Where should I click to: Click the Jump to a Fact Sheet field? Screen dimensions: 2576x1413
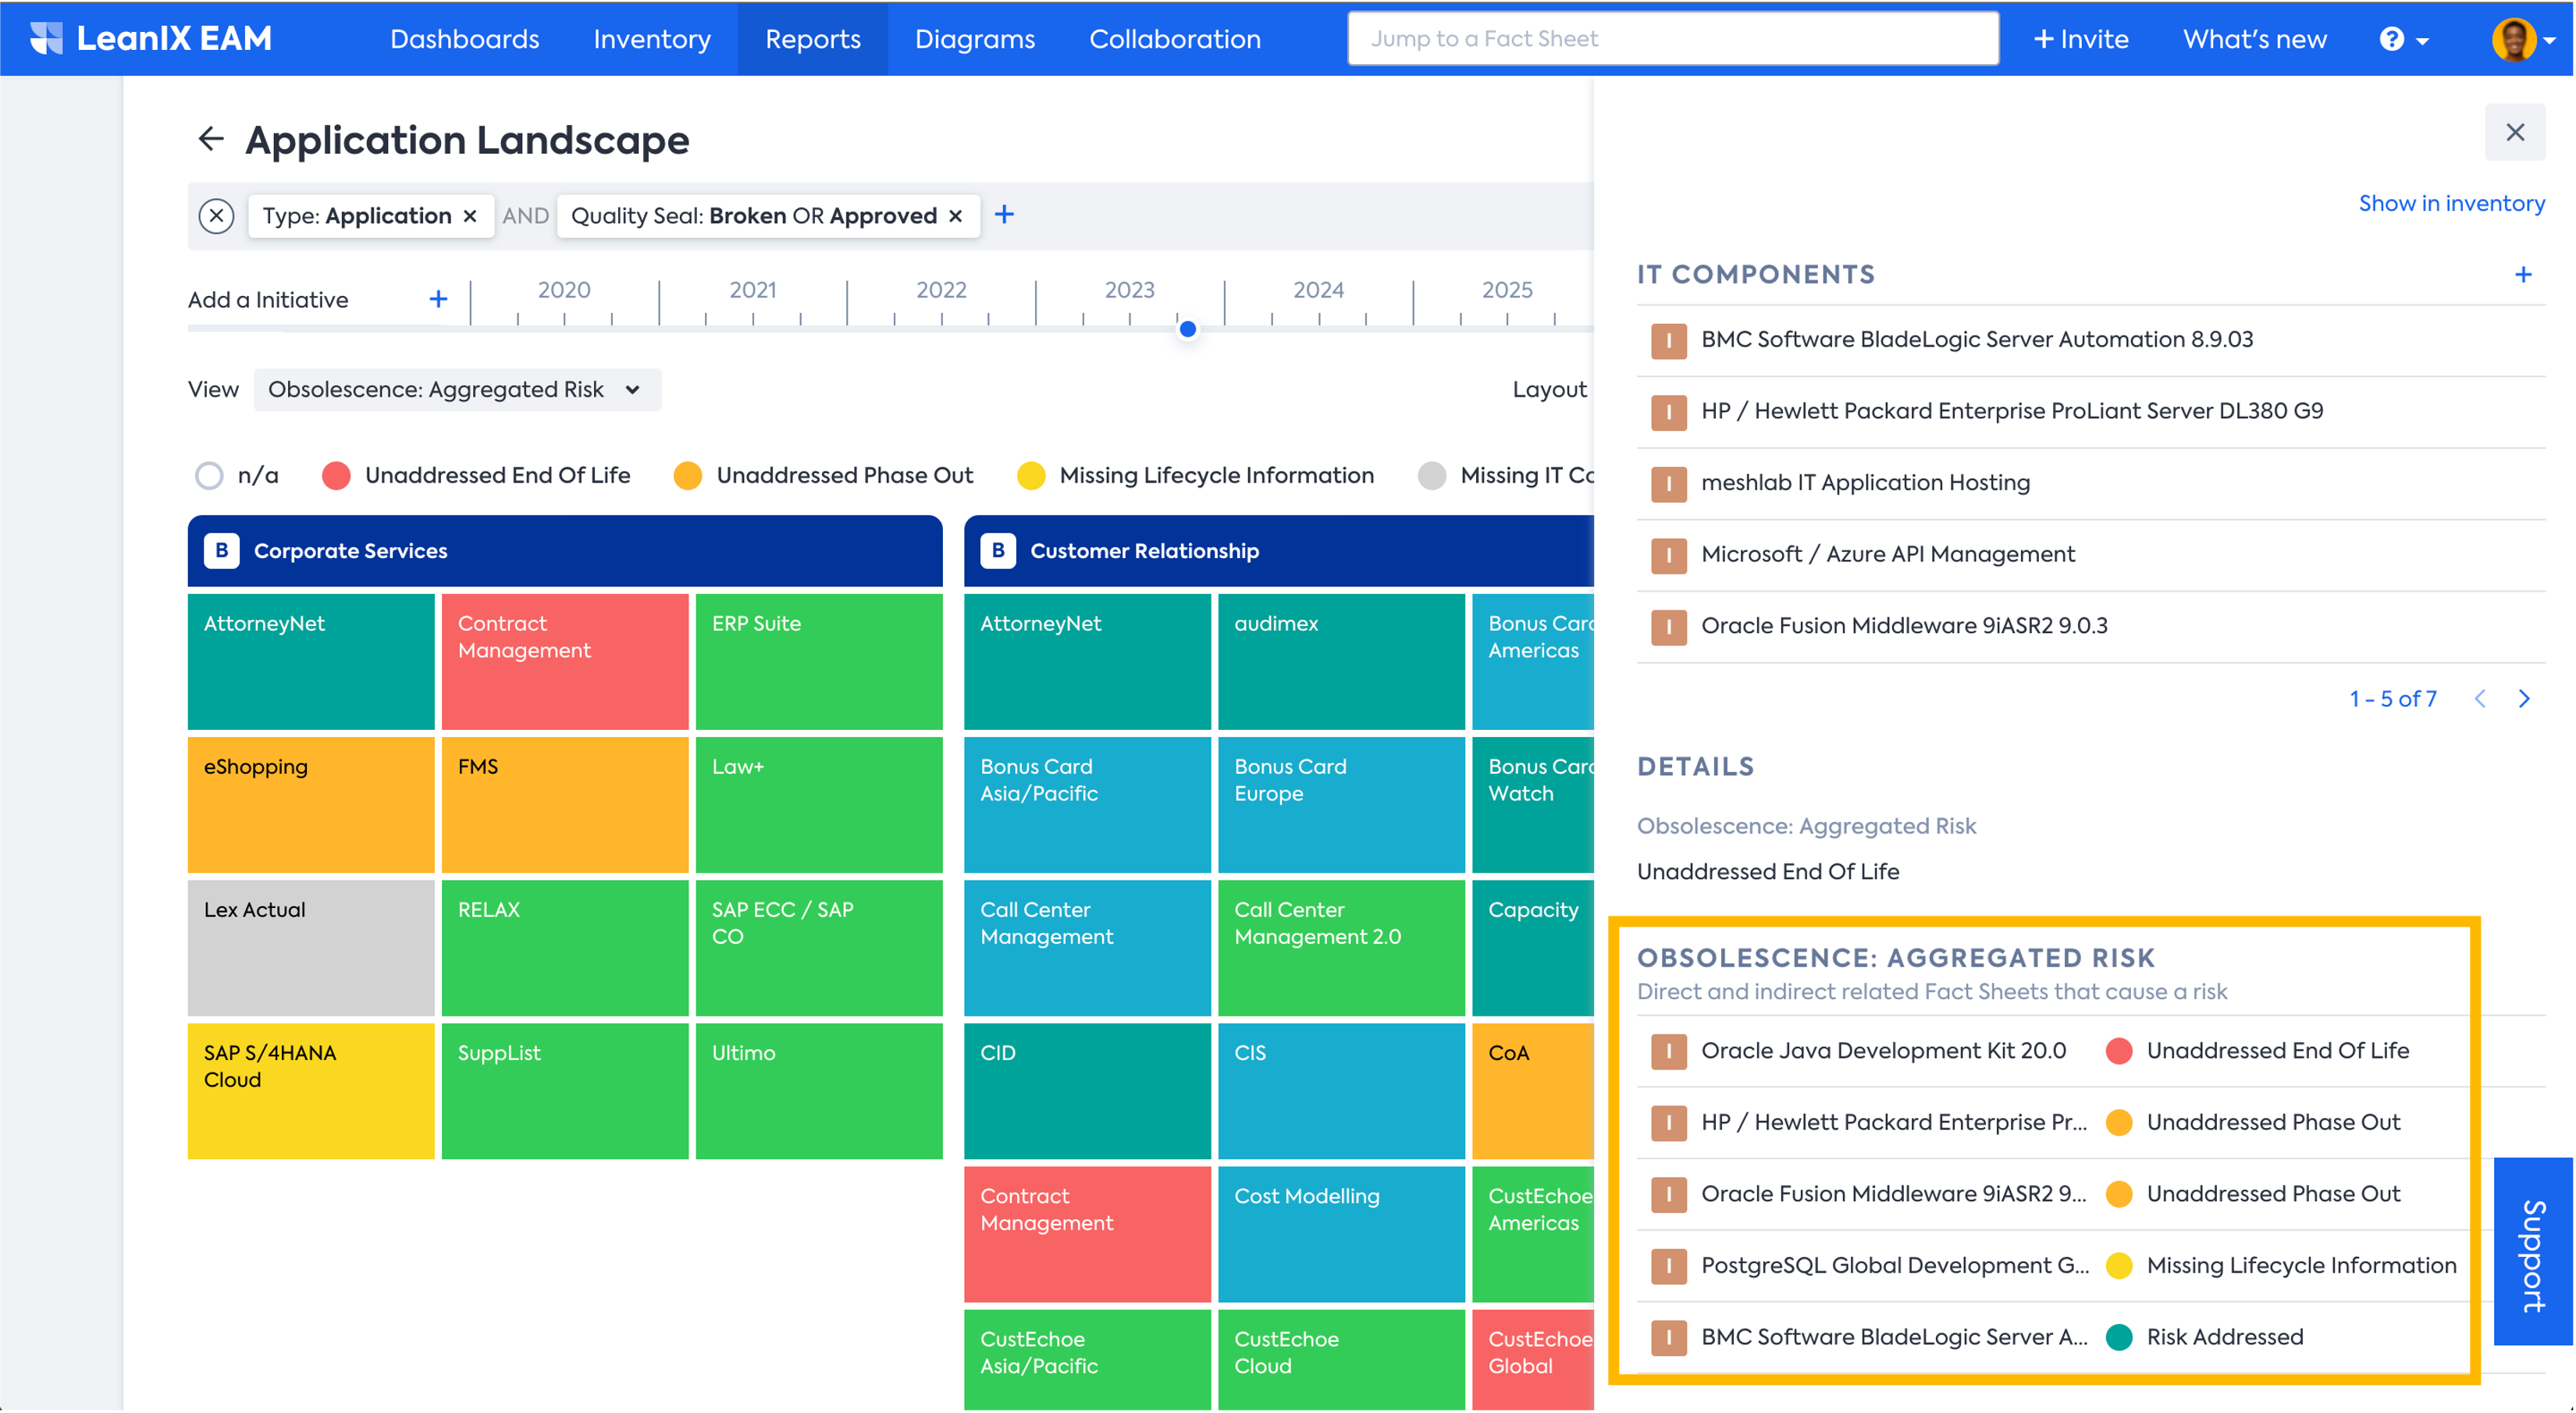pyautogui.click(x=1672, y=39)
